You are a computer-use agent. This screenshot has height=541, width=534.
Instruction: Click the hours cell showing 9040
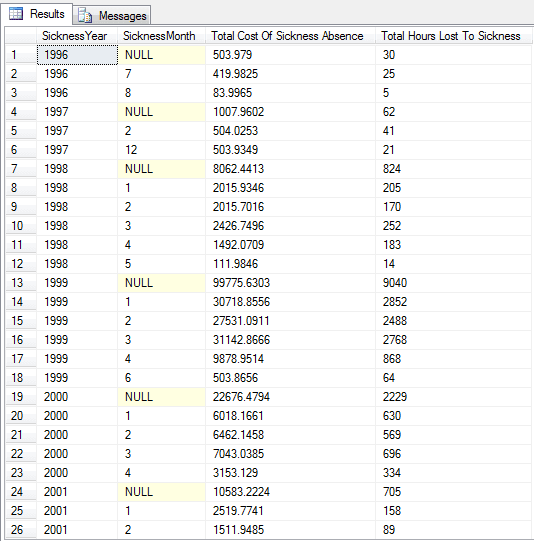pos(453,283)
